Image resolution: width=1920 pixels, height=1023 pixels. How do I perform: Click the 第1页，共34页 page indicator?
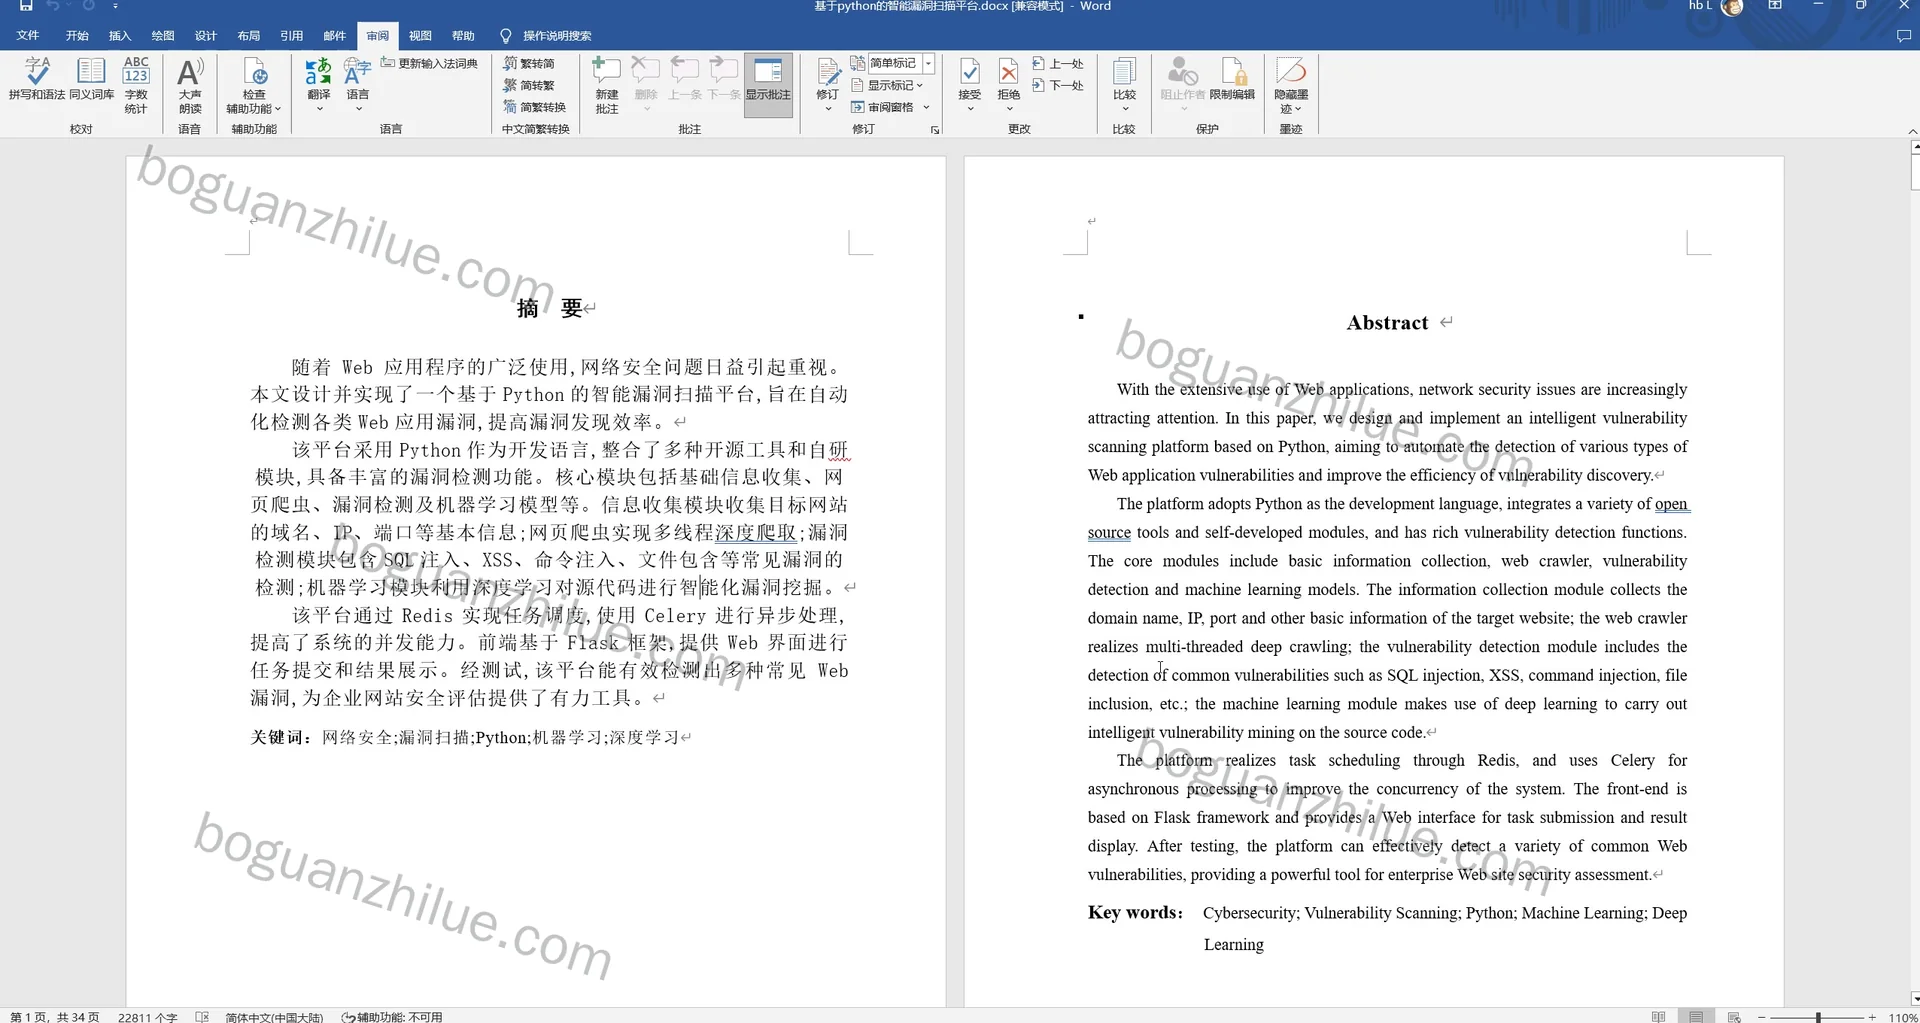coord(55,1016)
